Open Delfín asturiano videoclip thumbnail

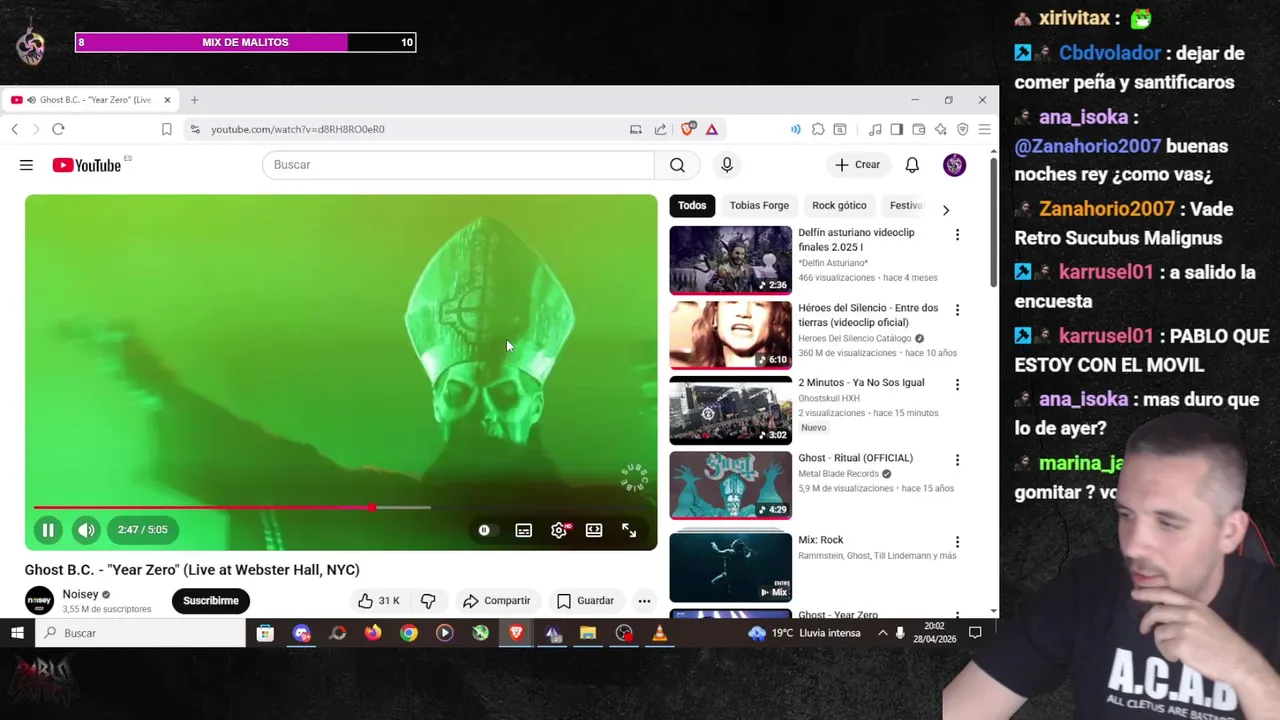click(730, 260)
